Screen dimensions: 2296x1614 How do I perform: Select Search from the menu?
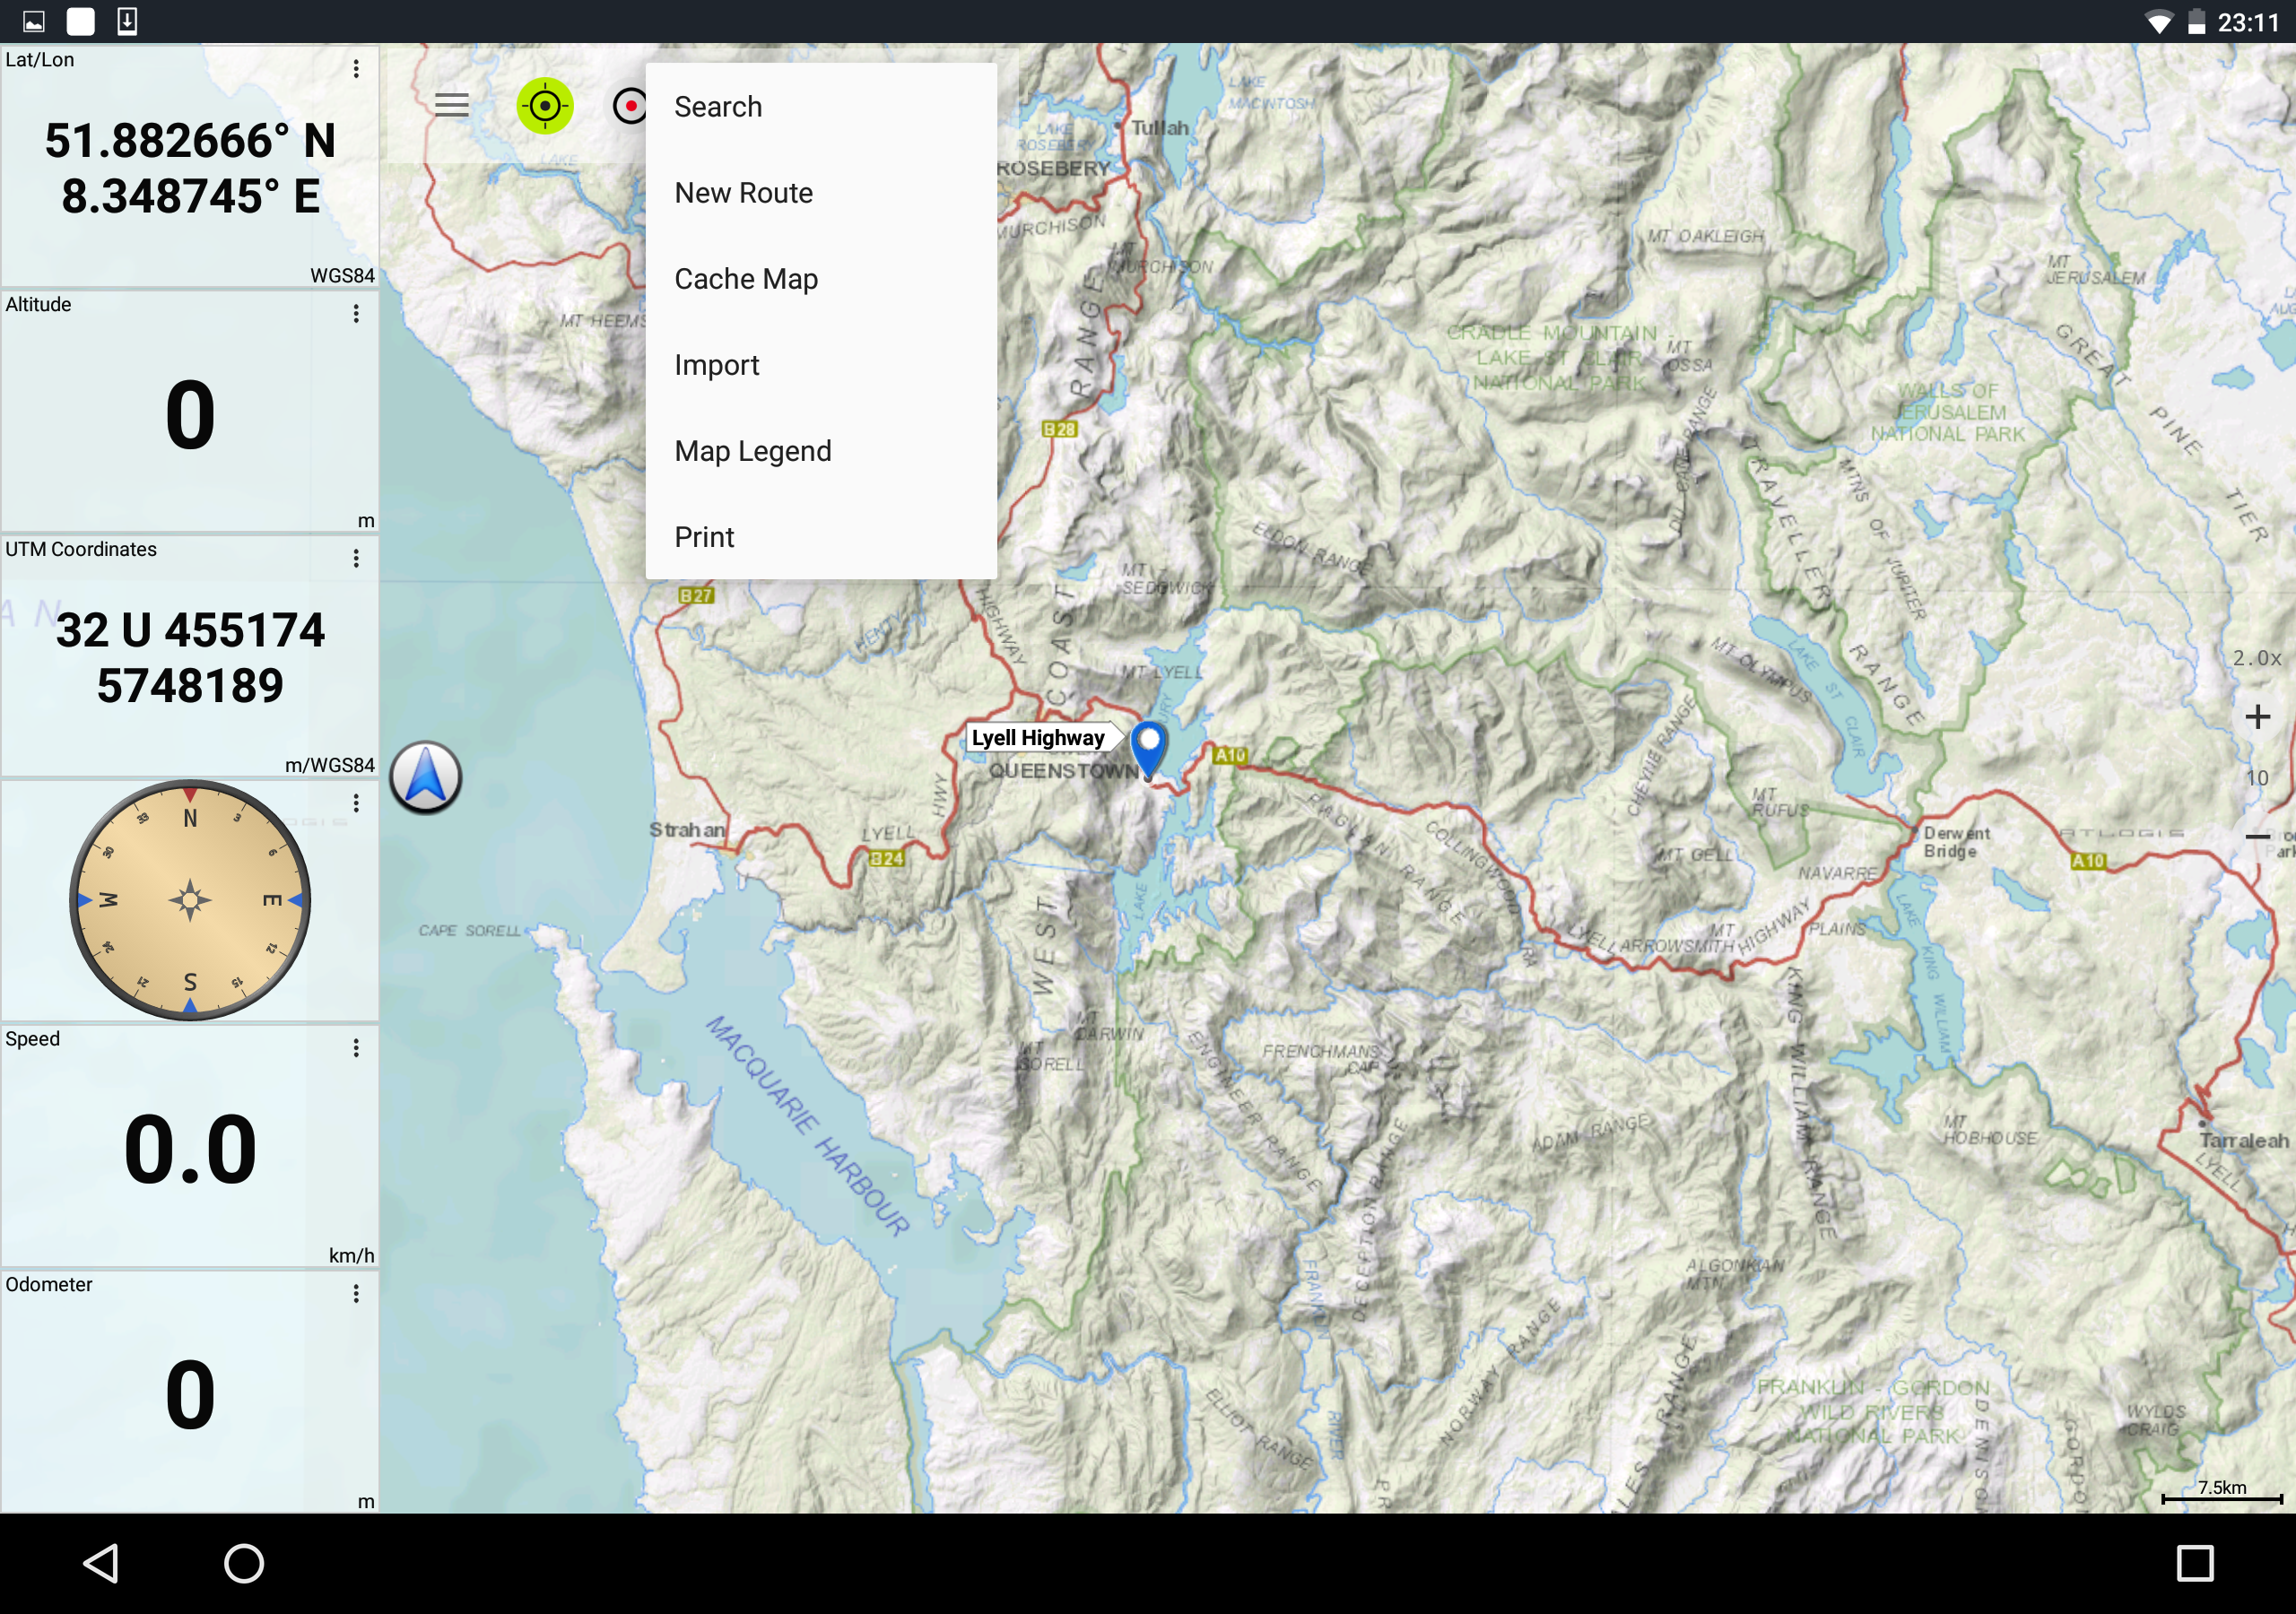718,107
